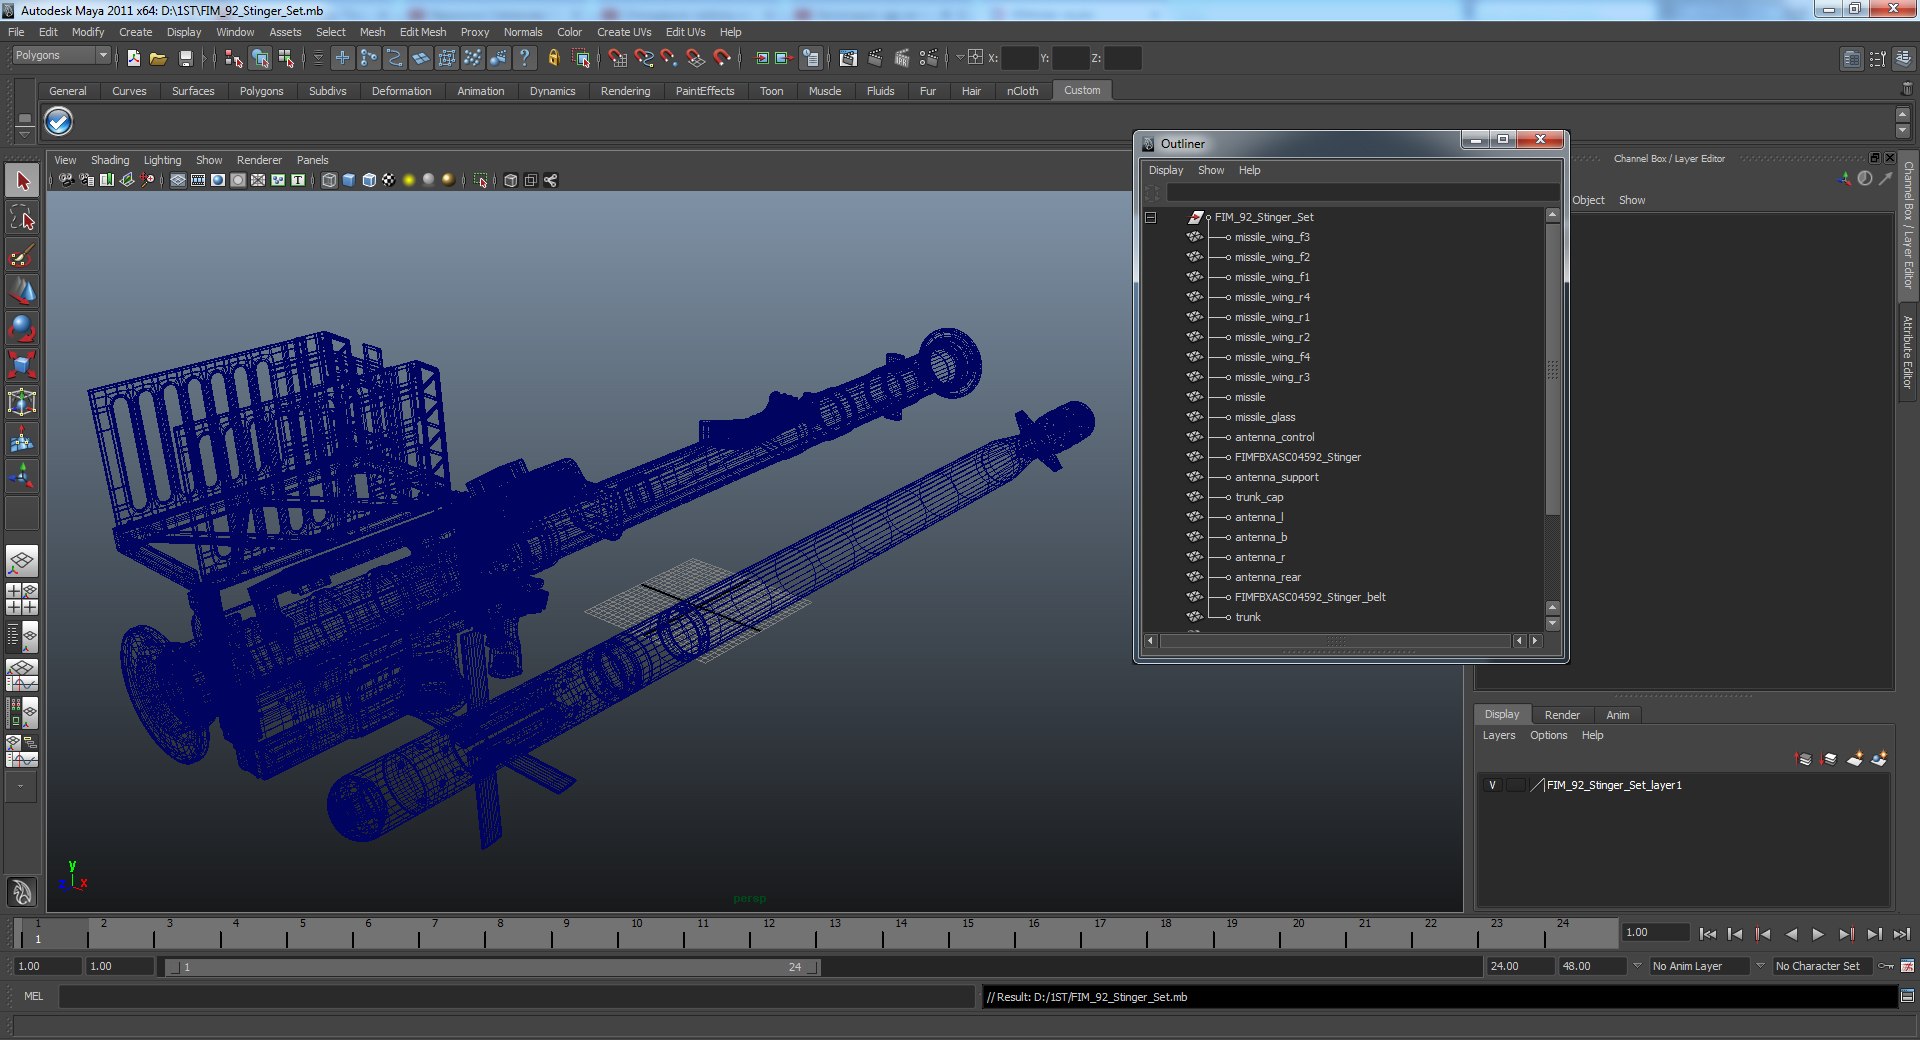Click the Outliner horizontal scrollbar

pos(1336,641)
